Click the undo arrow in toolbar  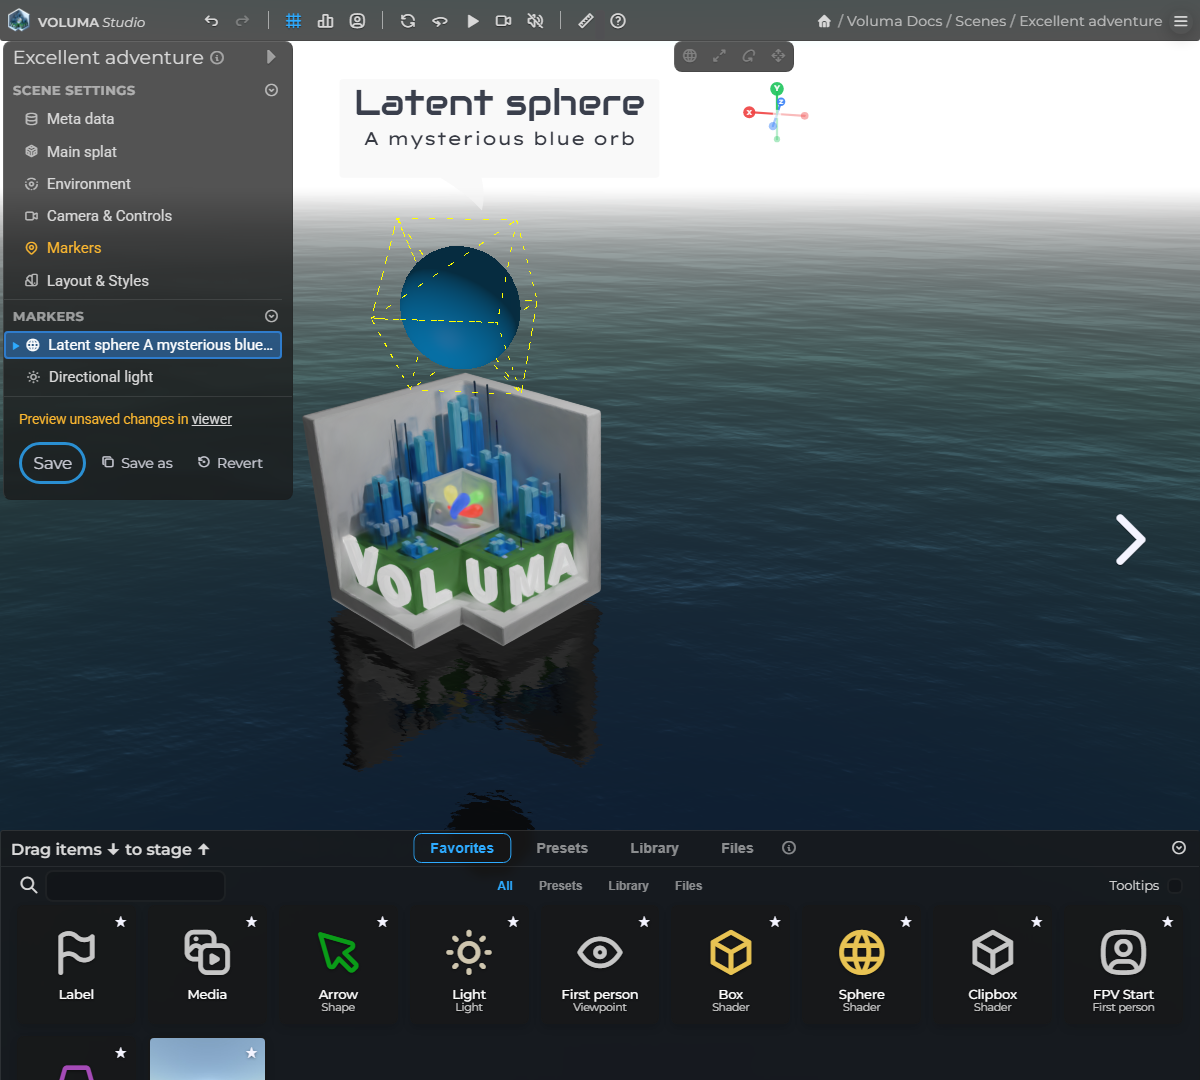click(211, 21)
